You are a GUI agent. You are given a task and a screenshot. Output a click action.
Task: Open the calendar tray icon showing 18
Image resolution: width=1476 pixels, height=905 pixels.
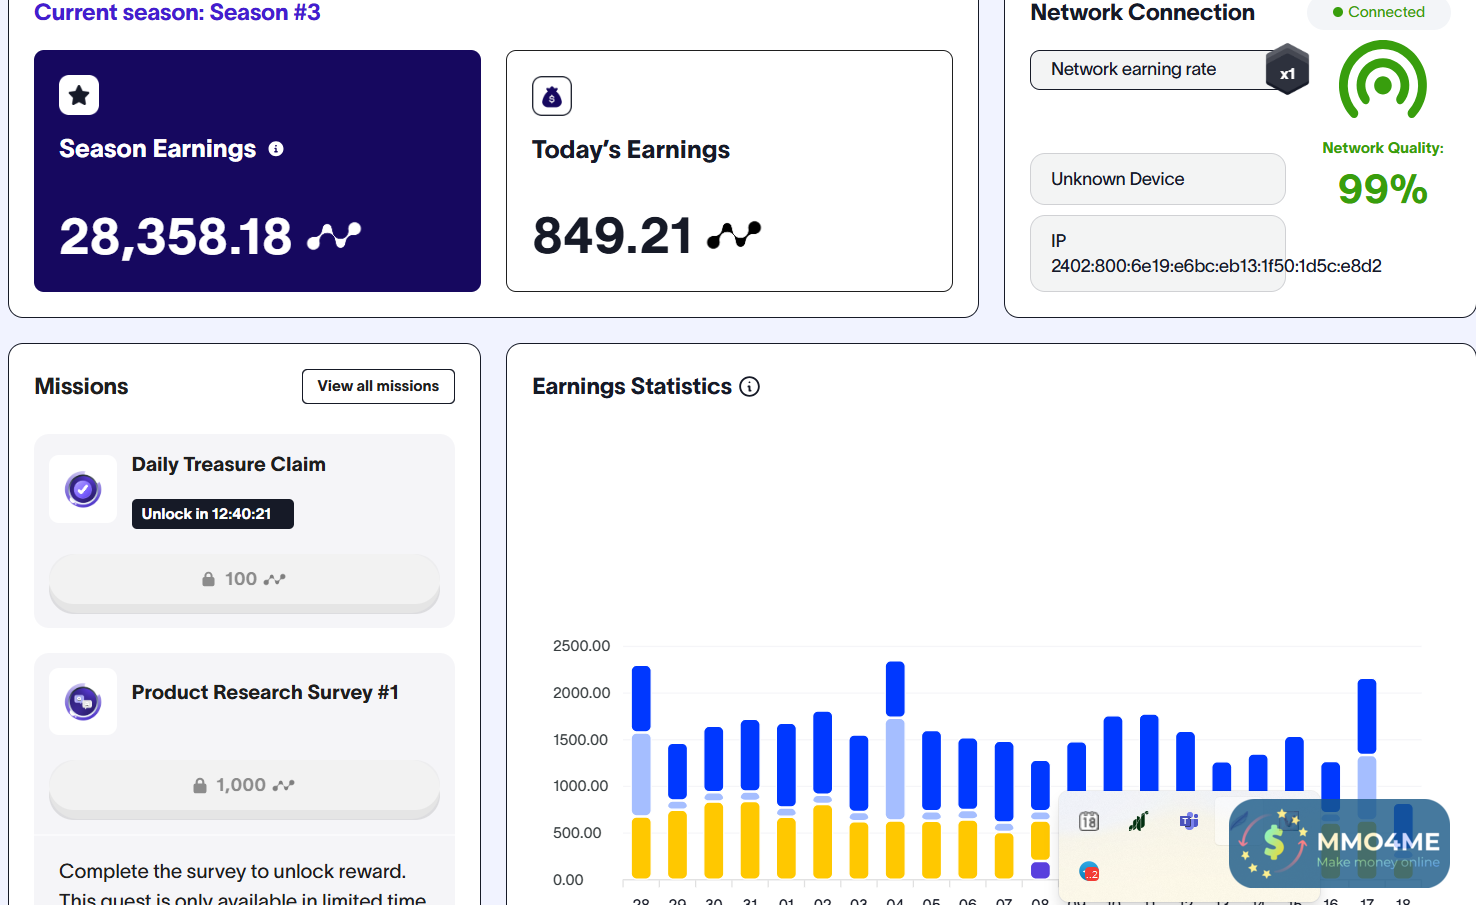coord(1089,821)
